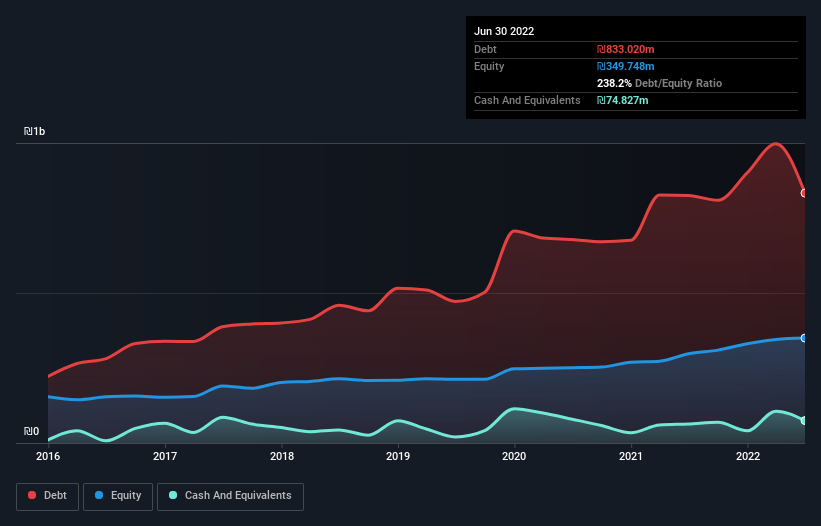Select the 2016 x-axis label
821x526 pixels.
[x=48, y=456]
